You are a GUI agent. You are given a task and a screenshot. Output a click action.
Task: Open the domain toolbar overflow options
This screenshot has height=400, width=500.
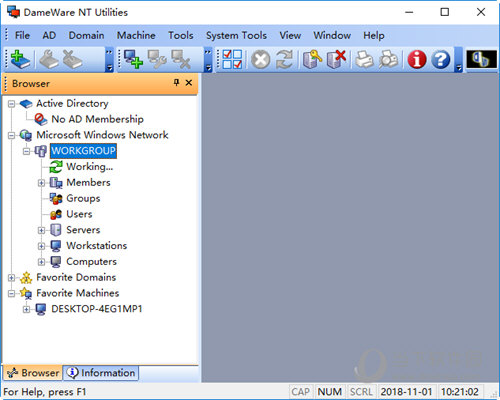pos(109,60)
